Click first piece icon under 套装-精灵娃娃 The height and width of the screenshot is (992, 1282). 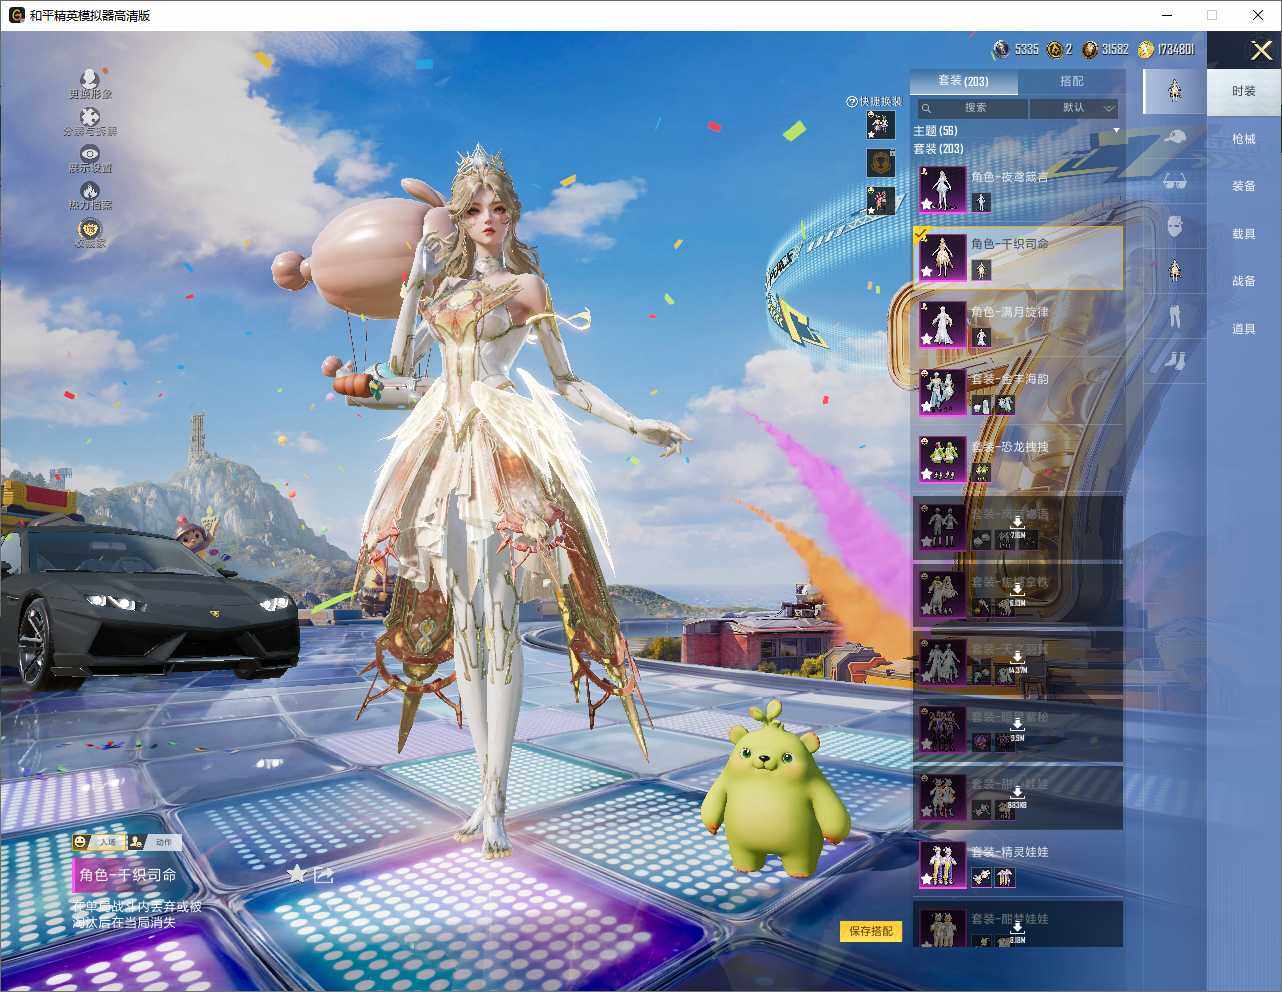[x=981, y=877]
